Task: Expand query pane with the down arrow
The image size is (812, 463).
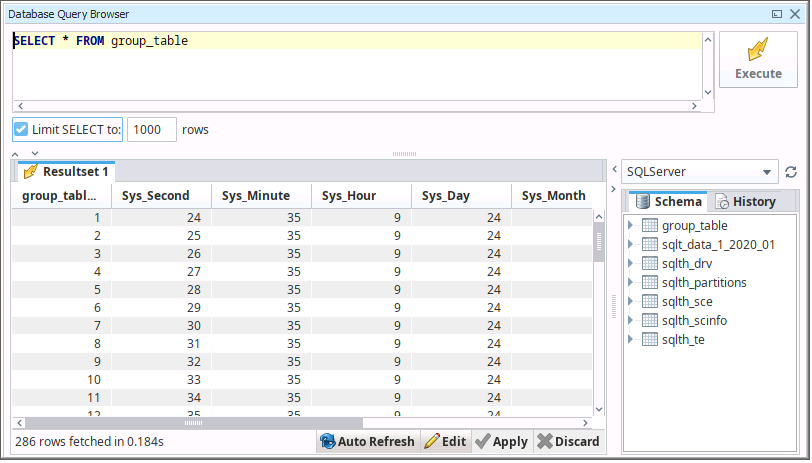Action: (35, 153)
